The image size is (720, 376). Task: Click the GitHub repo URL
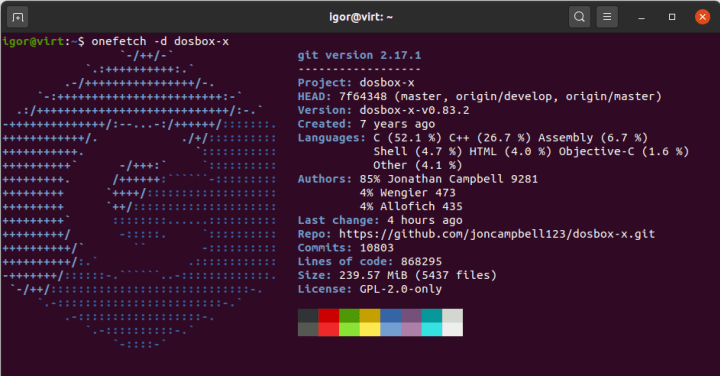click(x=497, y=234)
